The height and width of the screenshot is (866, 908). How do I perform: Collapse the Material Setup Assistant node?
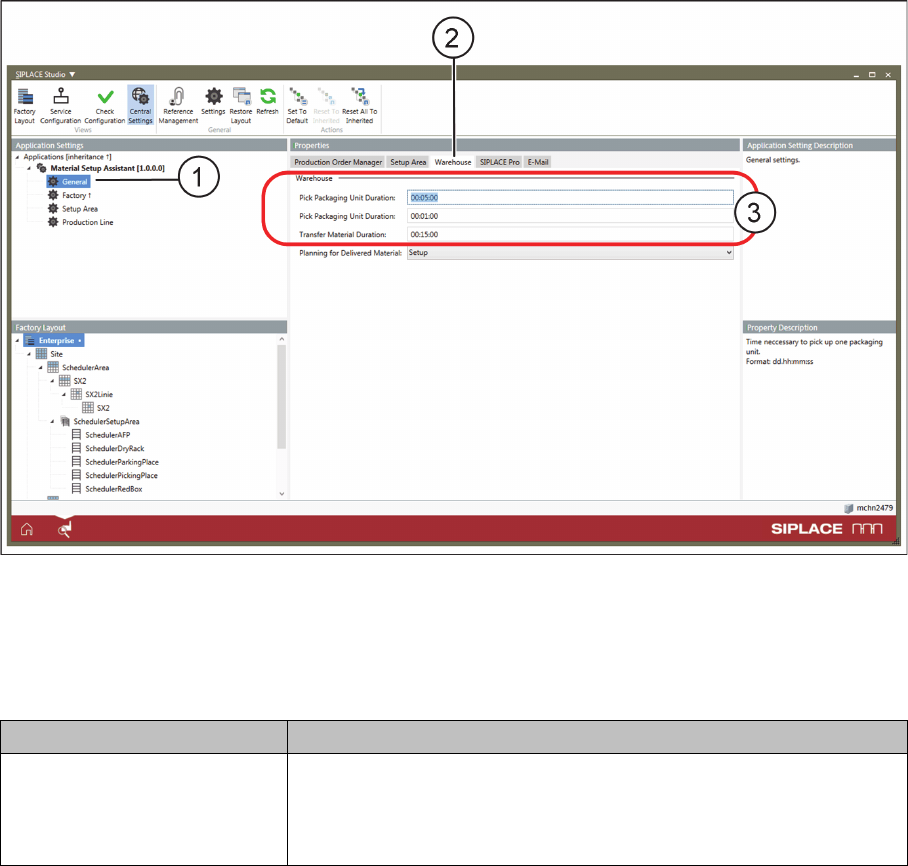29,169
